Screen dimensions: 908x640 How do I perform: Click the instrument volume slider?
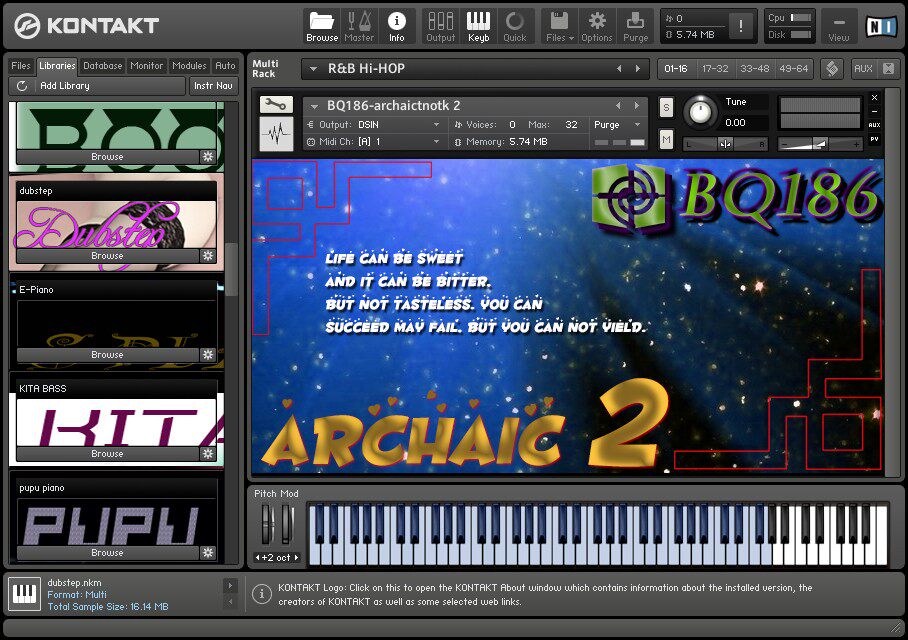[x=819, y=144]
